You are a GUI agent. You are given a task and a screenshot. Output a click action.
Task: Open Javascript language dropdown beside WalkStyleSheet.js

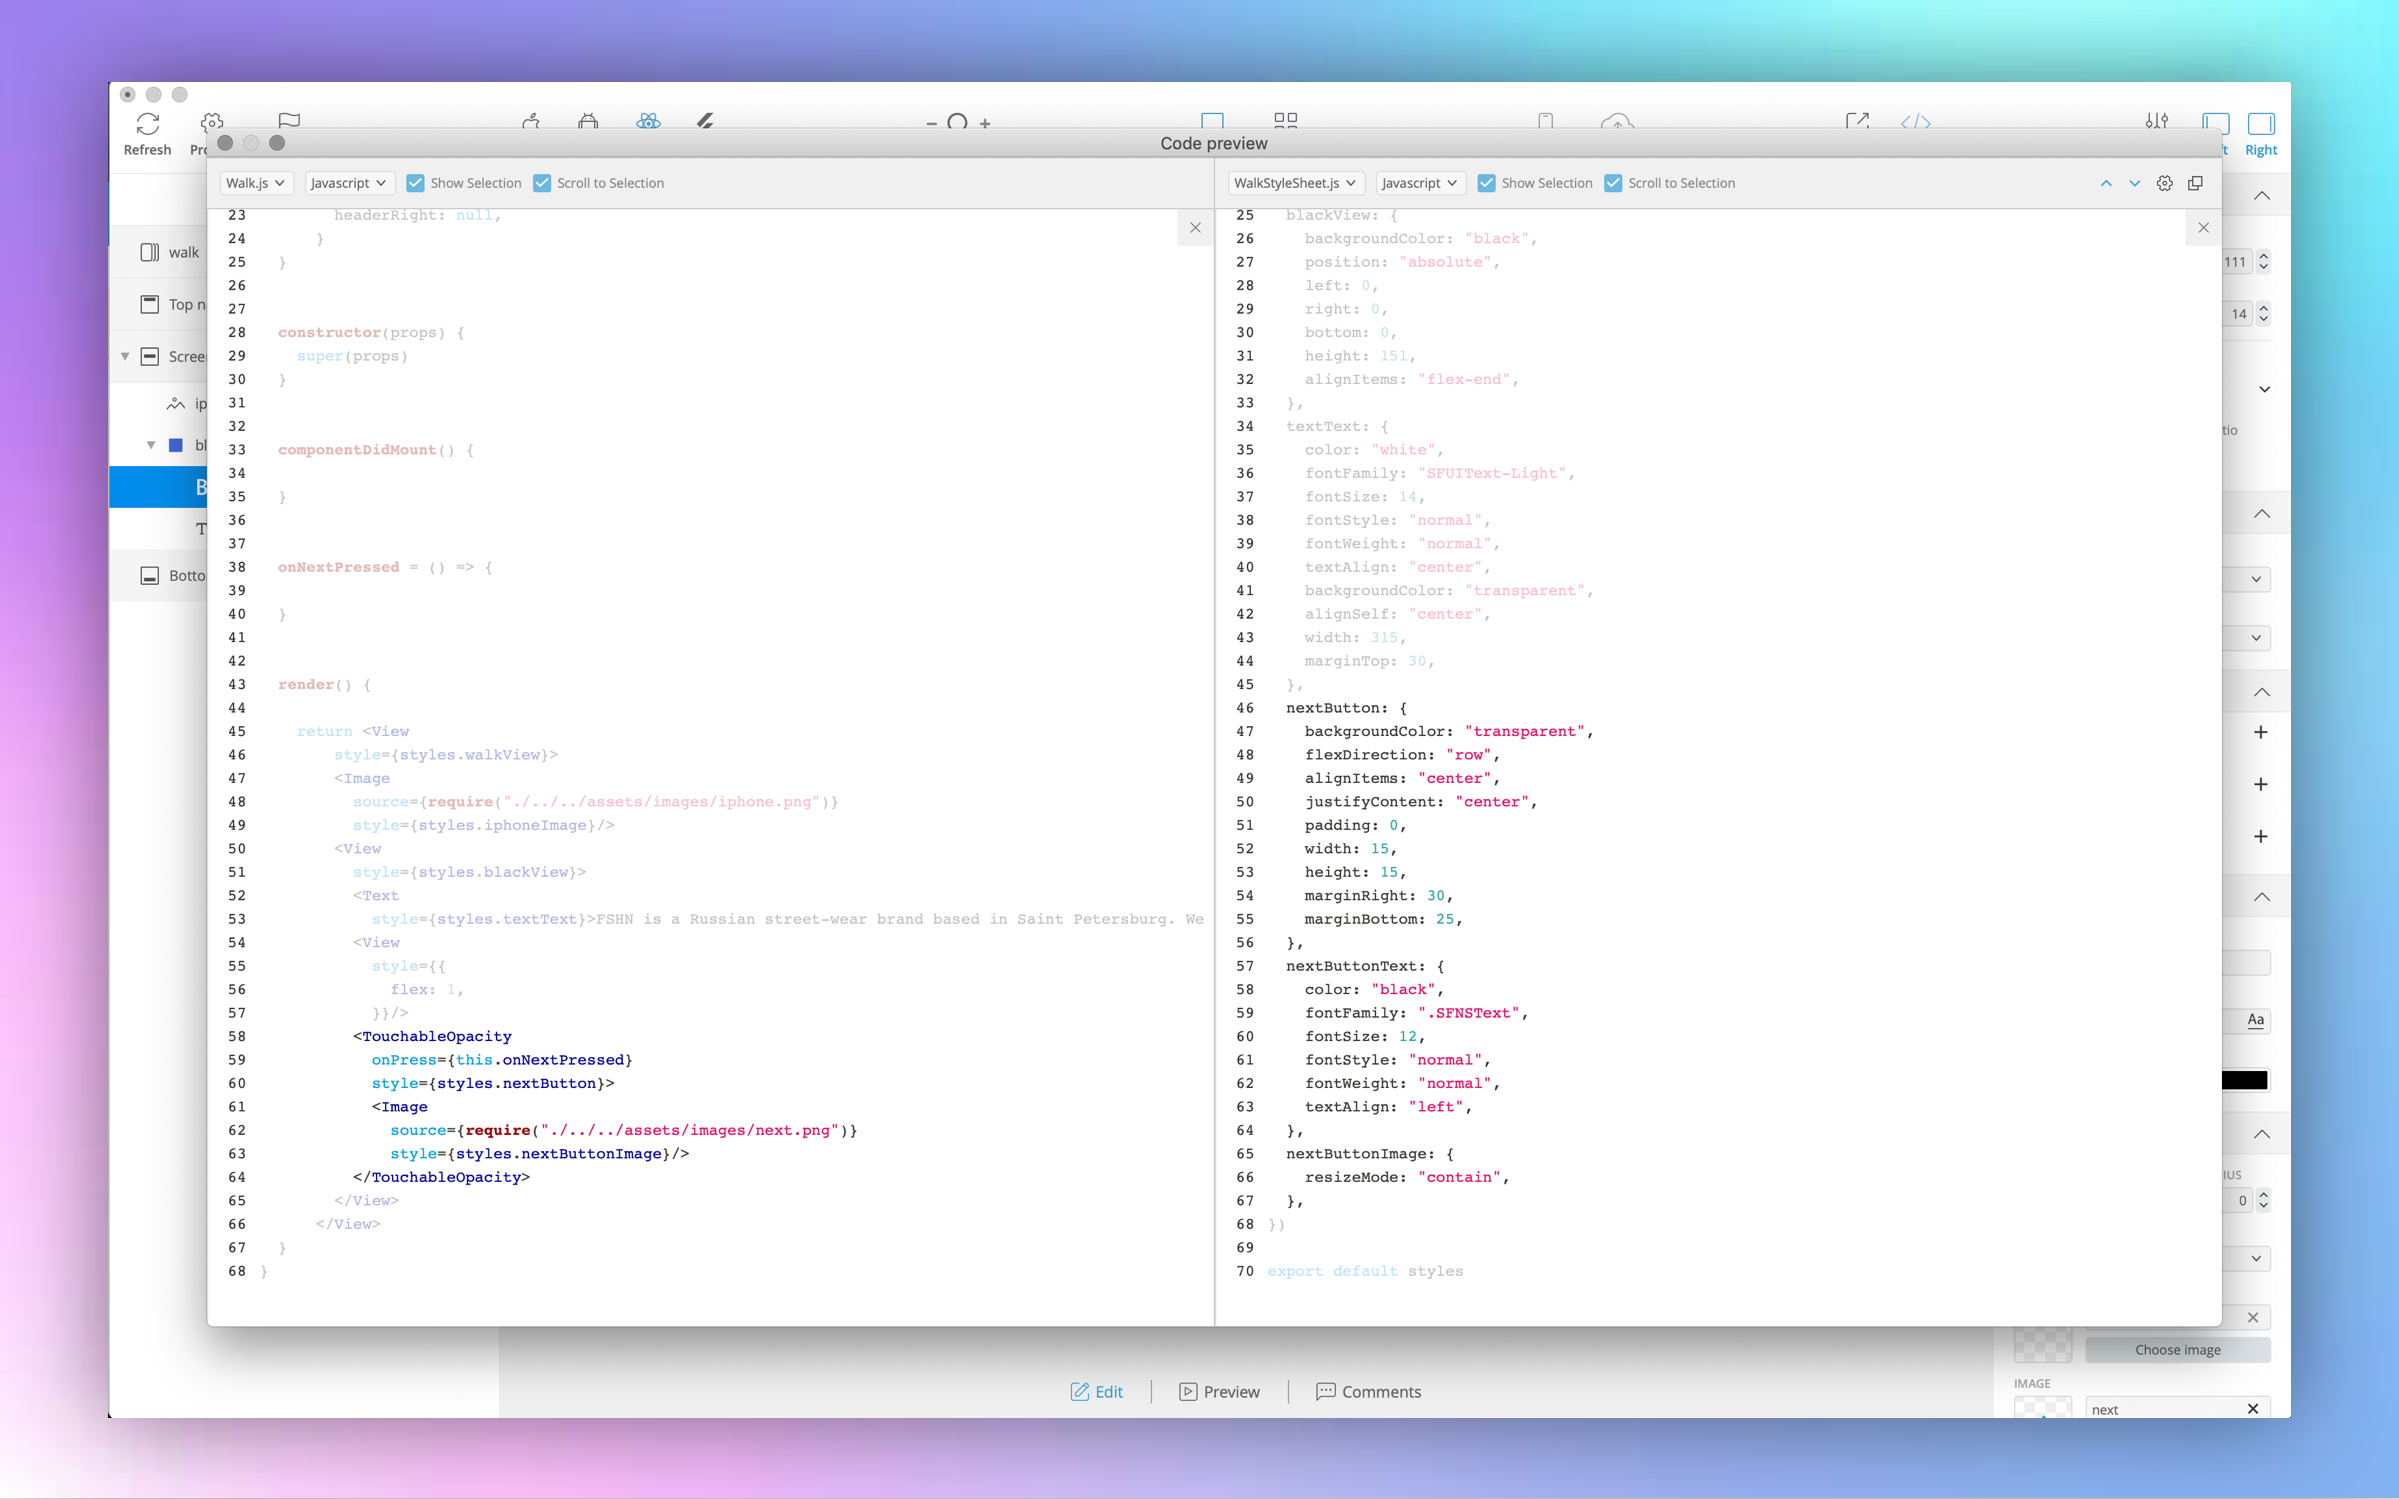tap(1419, 183)
